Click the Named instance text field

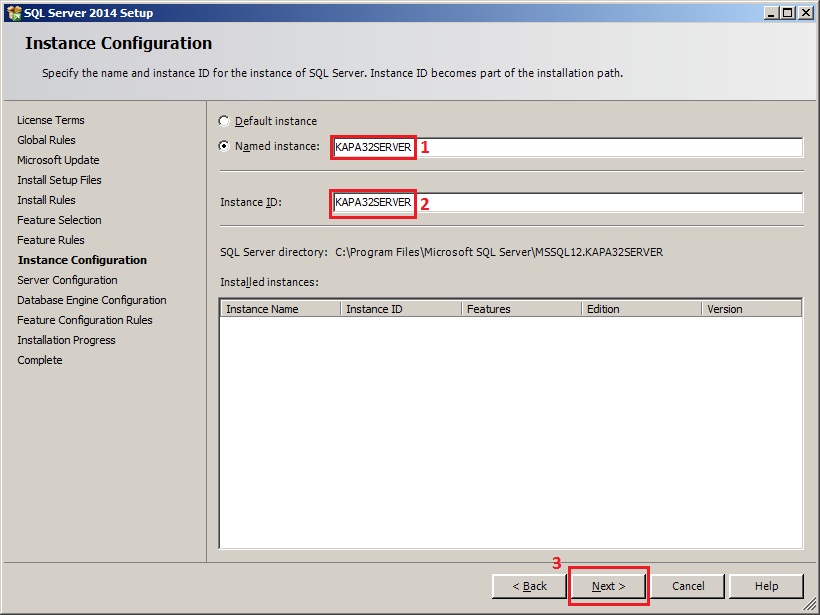(567, 147)
